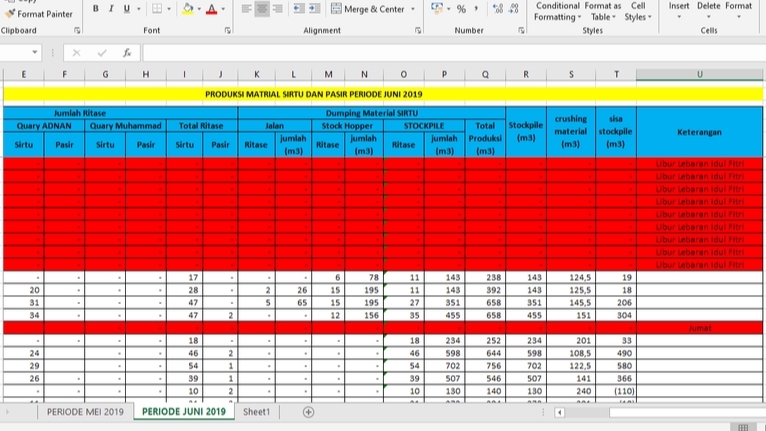Screen dimensions: 766x431
Task: Toggle Underline formatting
Action: tap(127, 8)
